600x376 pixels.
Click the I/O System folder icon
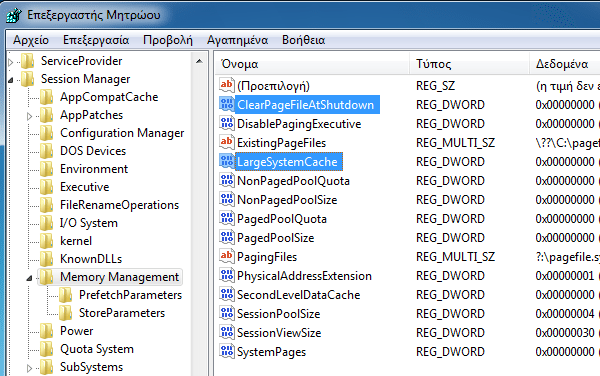click(x=47, y=223)
